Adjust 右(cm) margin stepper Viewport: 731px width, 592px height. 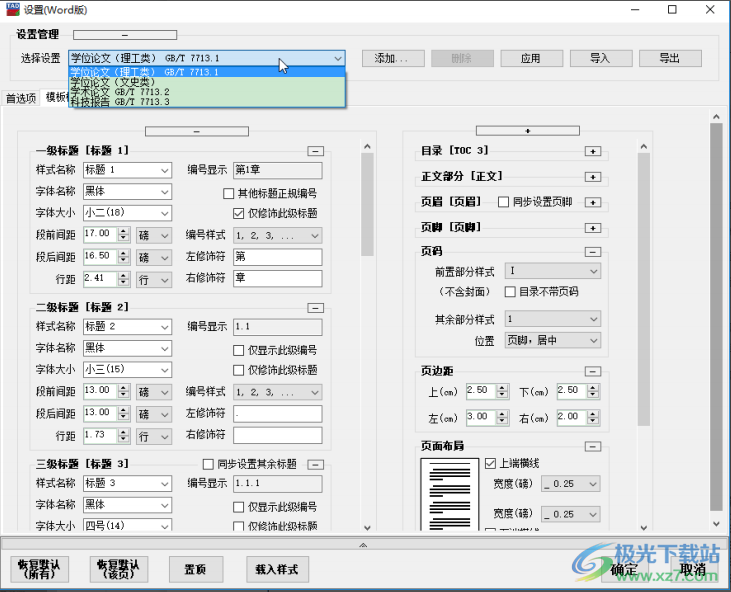(x=593, y=417)
